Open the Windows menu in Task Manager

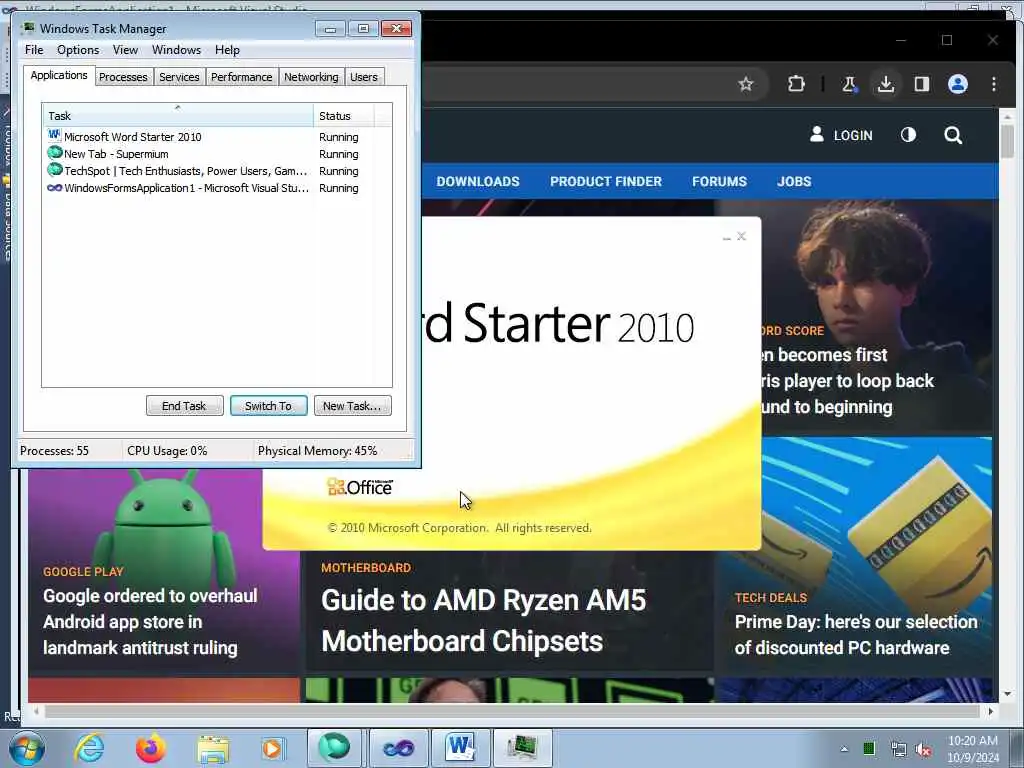(176, 50)
